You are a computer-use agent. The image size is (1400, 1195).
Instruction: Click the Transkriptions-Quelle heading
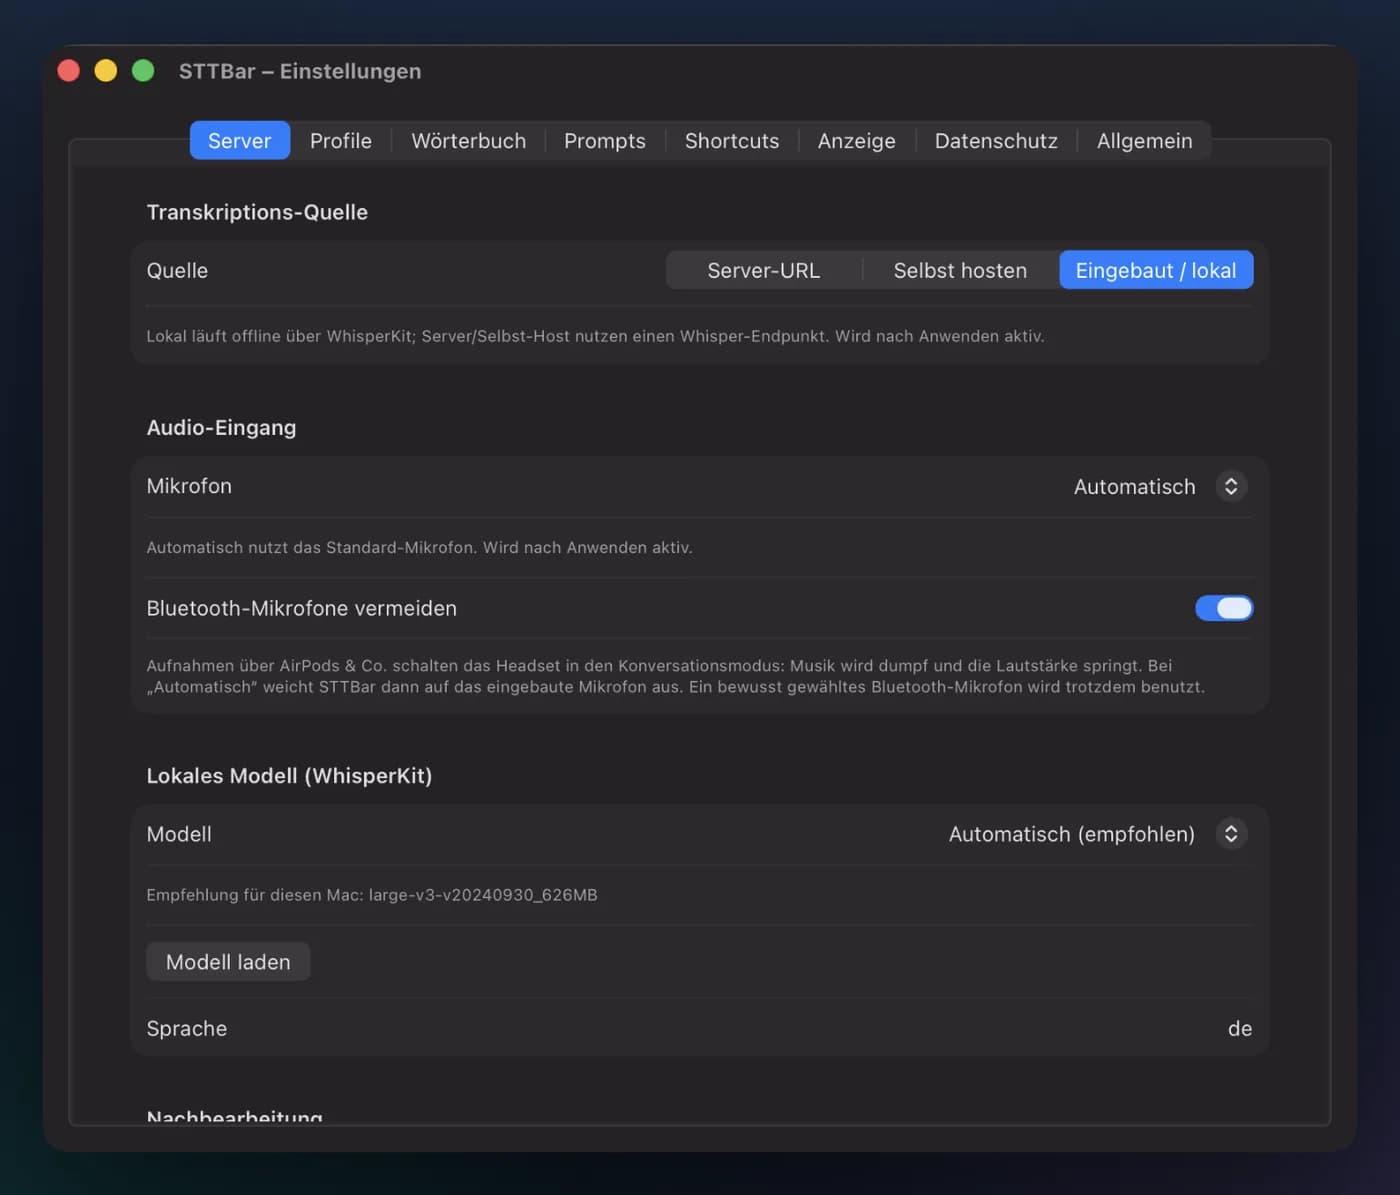[x=257, y=212]
